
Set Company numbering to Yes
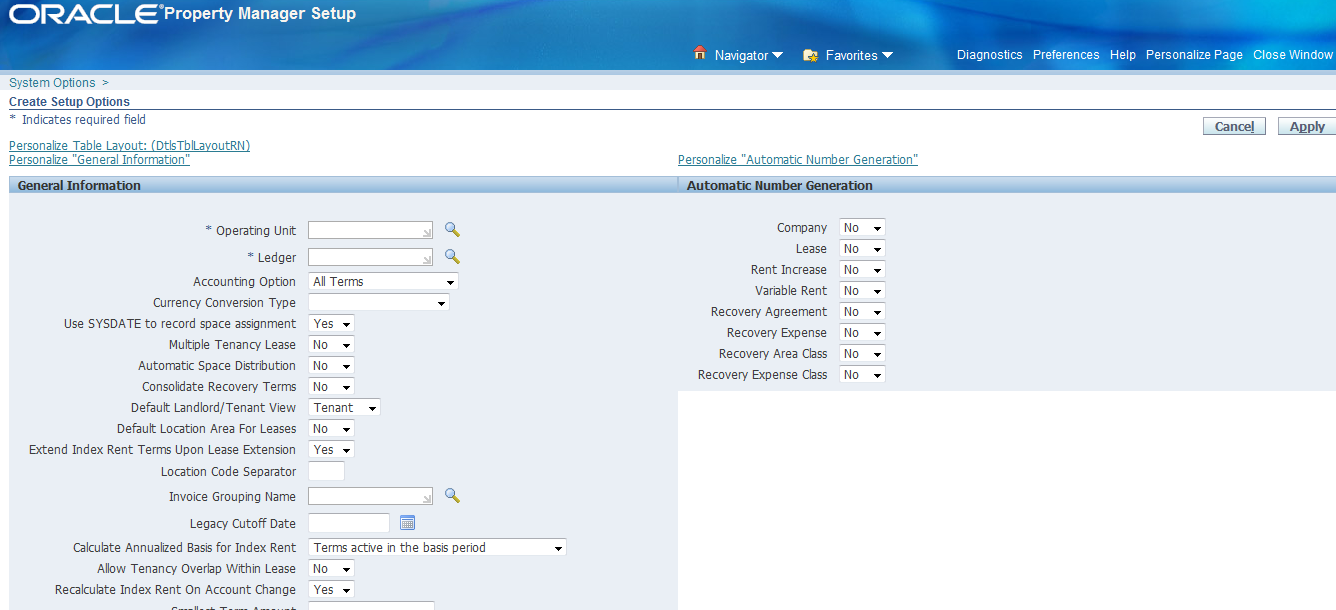coord(861,227)
